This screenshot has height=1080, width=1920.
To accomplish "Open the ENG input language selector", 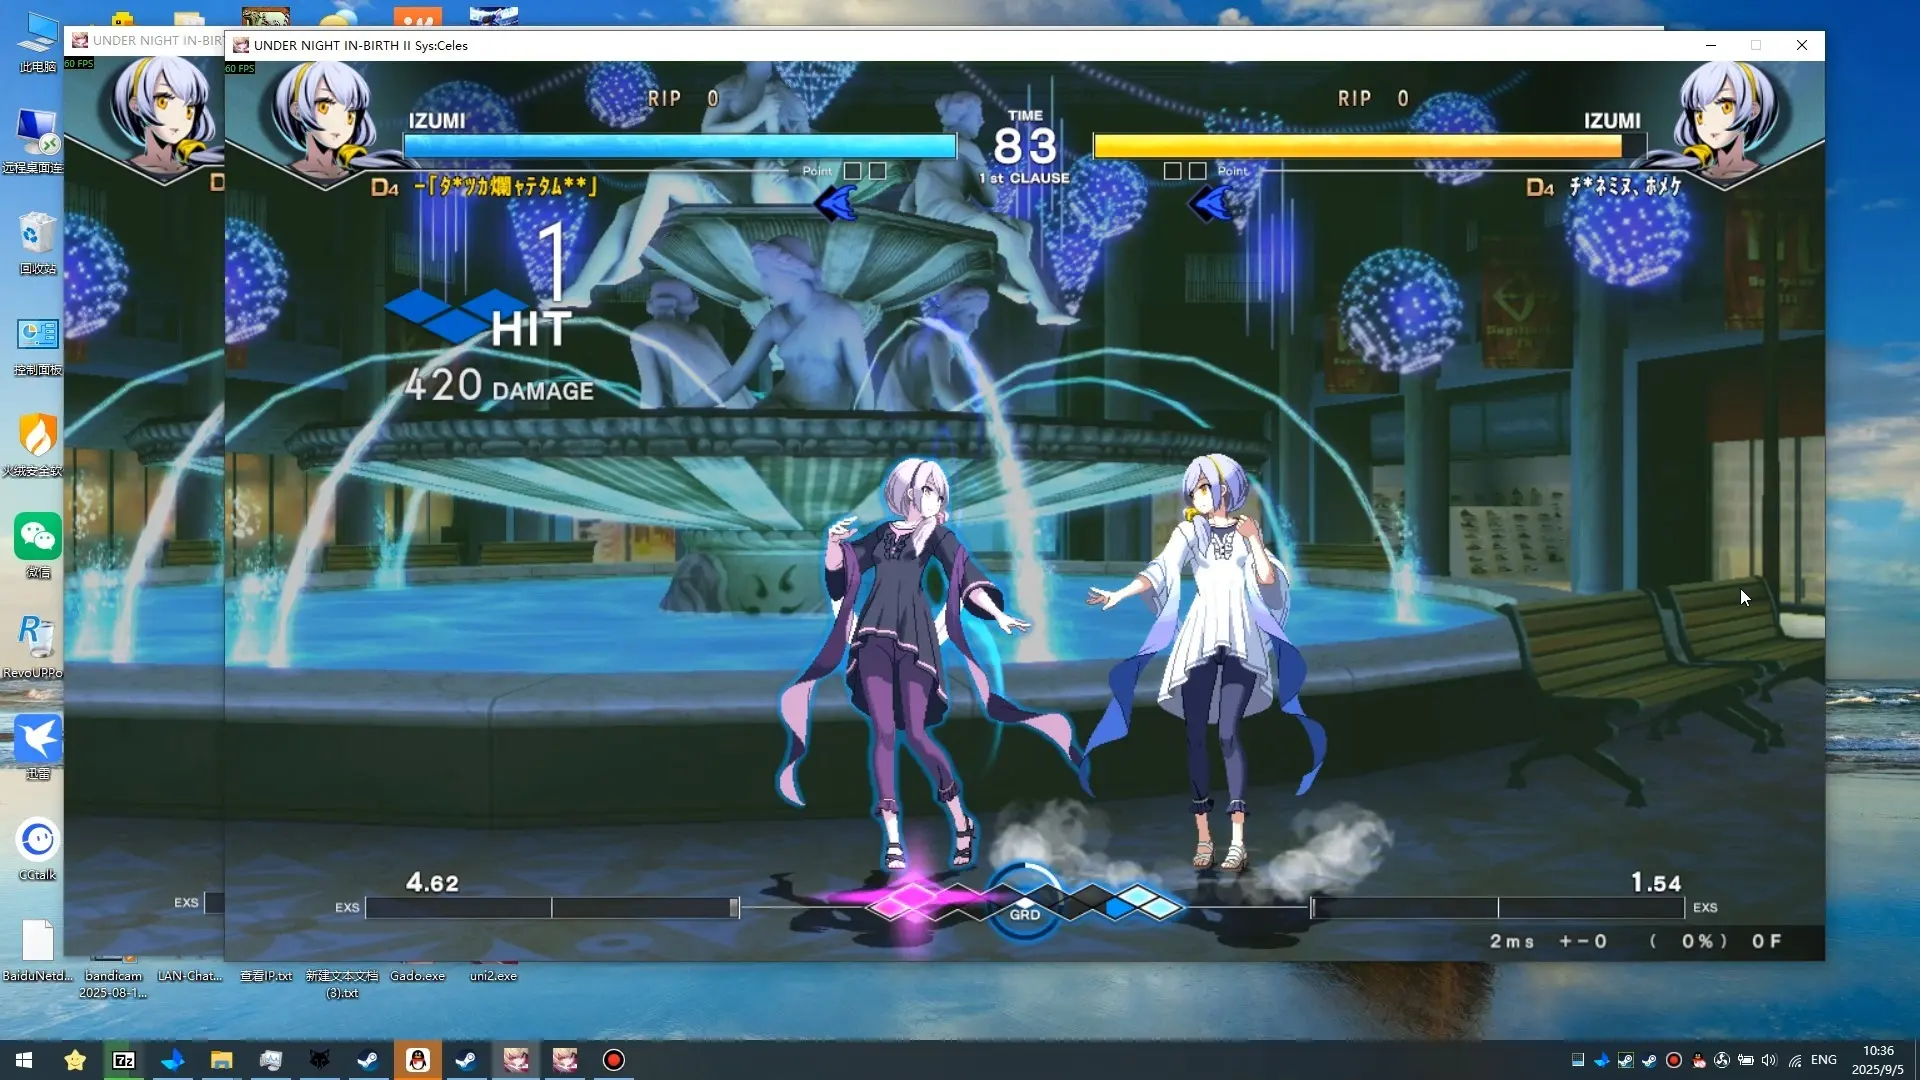I will (1823, 1060).
